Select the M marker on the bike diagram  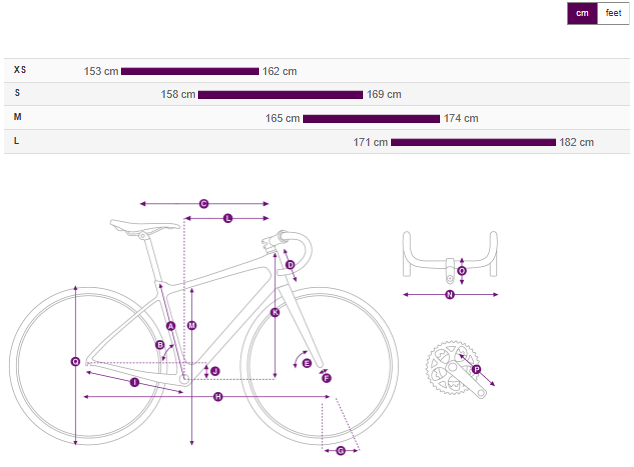[x=192, y=325]
